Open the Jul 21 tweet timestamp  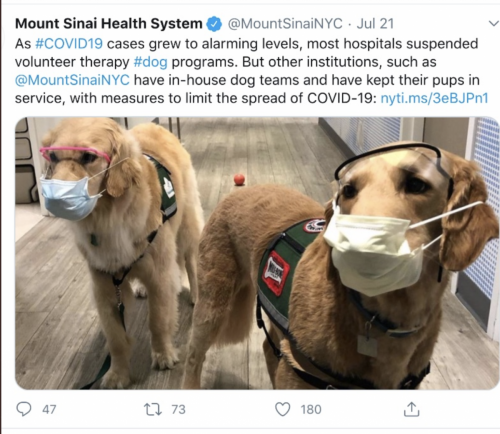(375, 24)
